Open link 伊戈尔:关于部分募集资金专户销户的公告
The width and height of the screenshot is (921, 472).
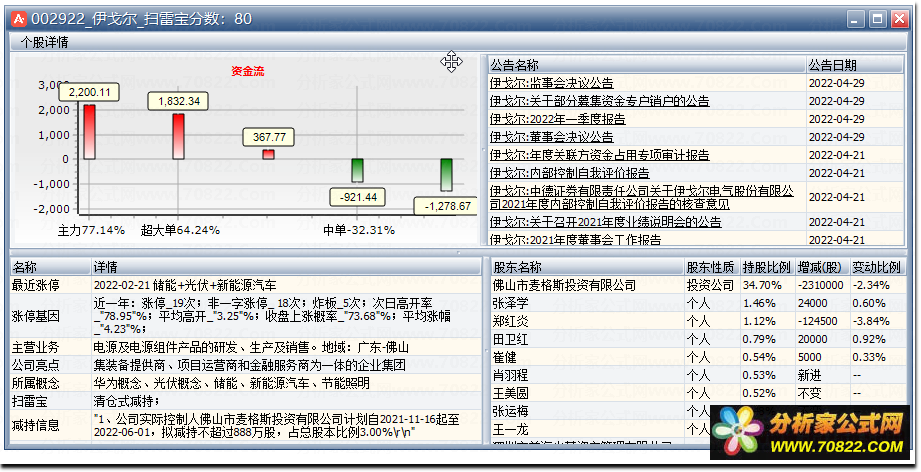[x=600, y=101]
